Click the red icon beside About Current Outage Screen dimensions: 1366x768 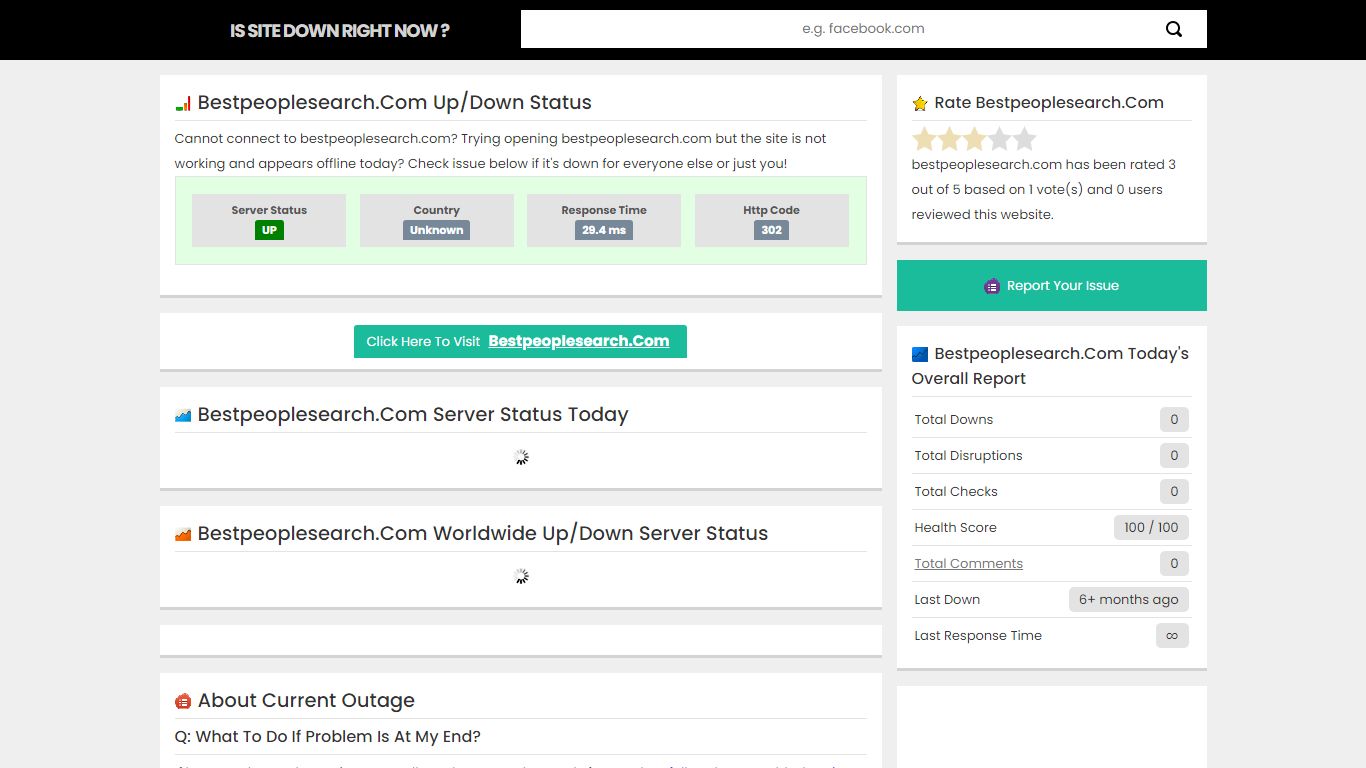pos(183,701)
